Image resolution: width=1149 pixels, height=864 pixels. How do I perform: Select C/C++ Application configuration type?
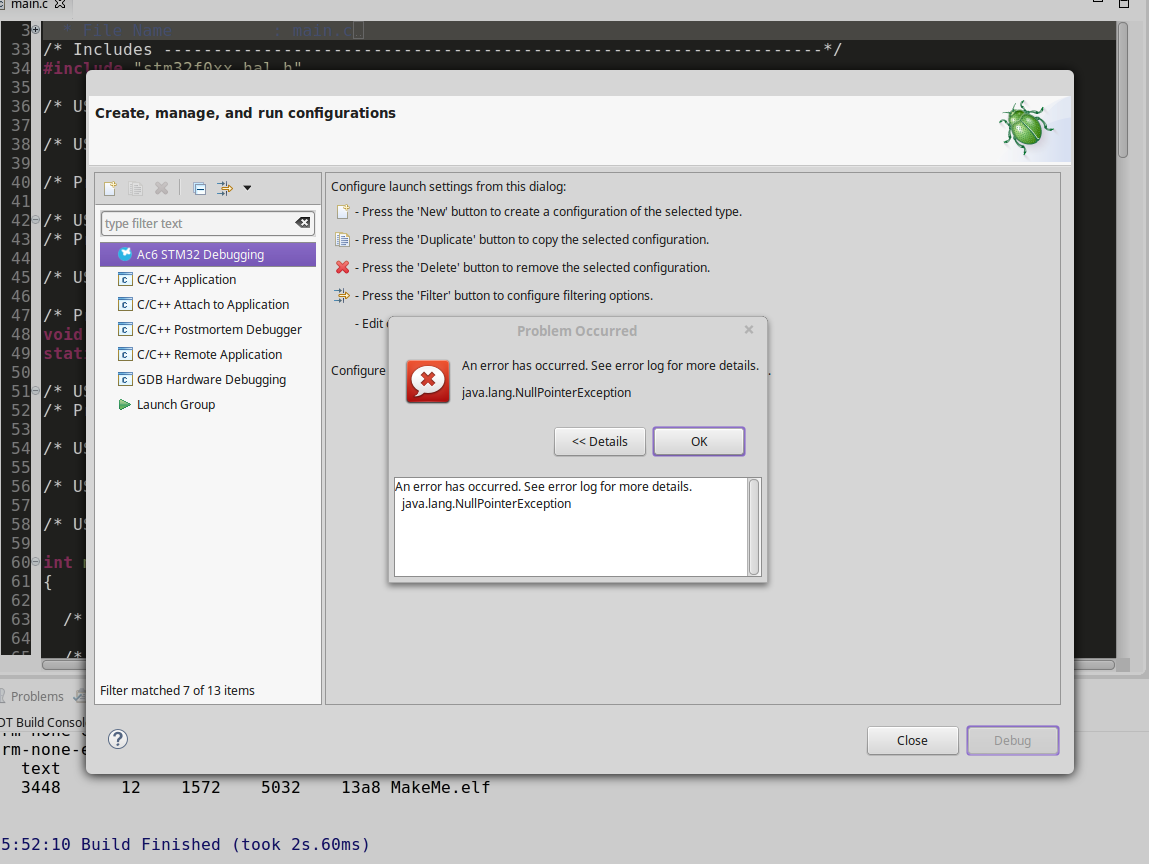point(186,280)
